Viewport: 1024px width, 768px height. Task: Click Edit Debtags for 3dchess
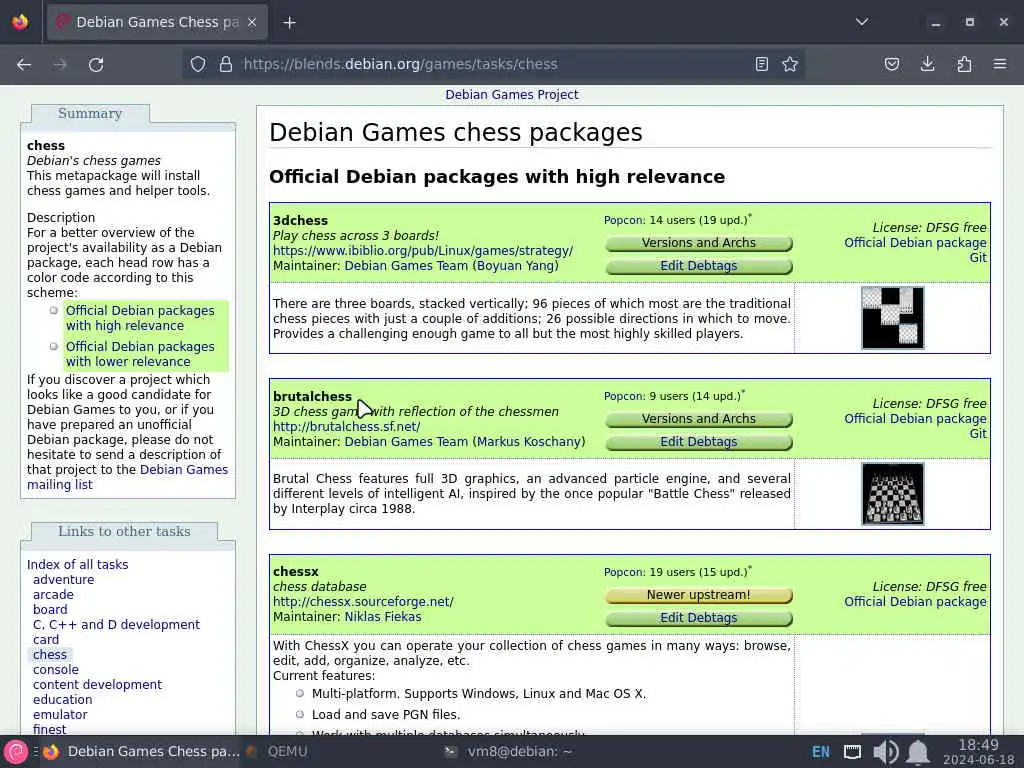698,266
